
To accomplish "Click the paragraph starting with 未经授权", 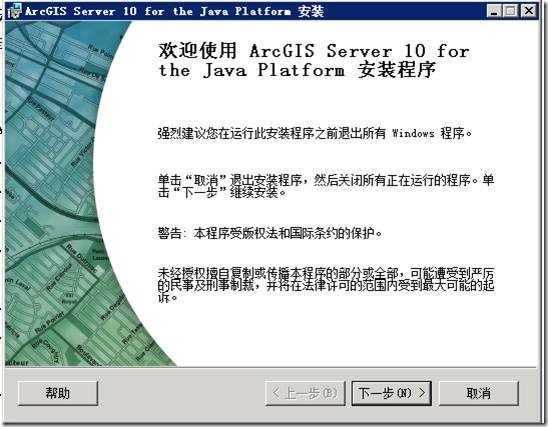I will [326, 285].
